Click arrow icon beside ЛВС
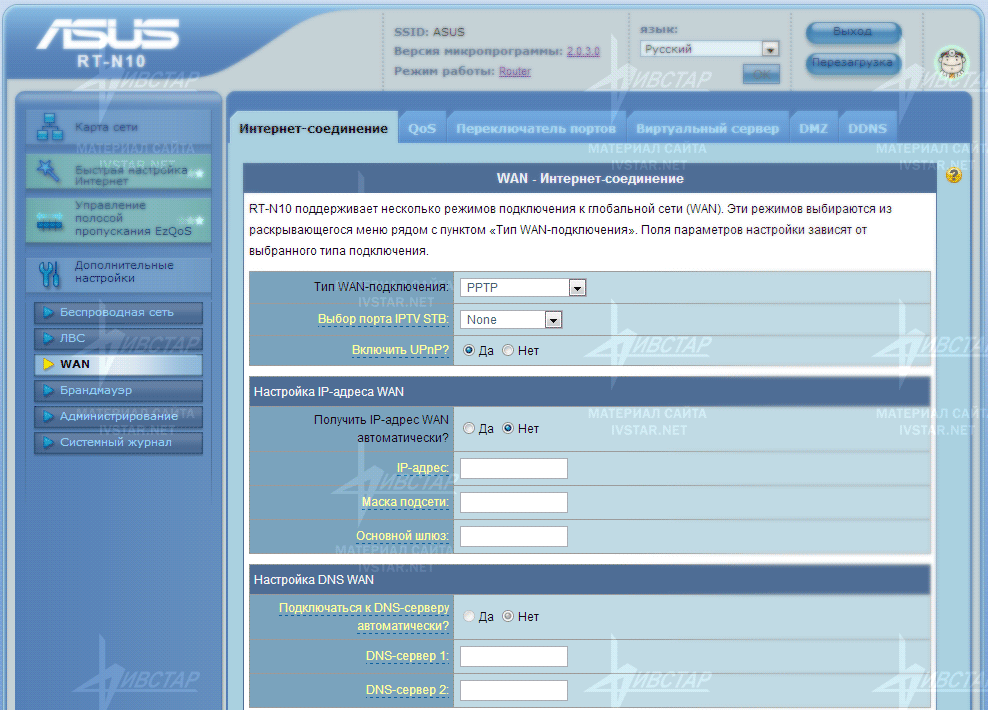 point(47,338)
